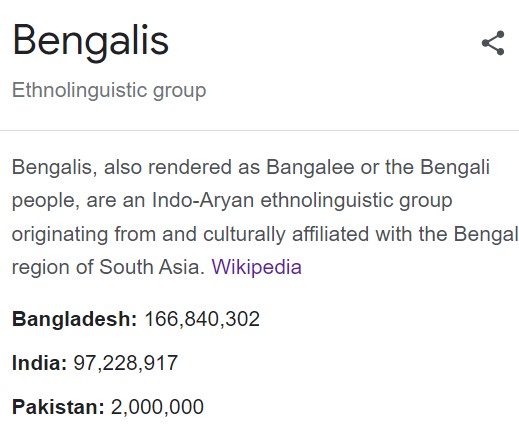Click the Ethnolinguistic group subtitle
Viewport: 519px width, 441px height.
(x=109, y=91)
